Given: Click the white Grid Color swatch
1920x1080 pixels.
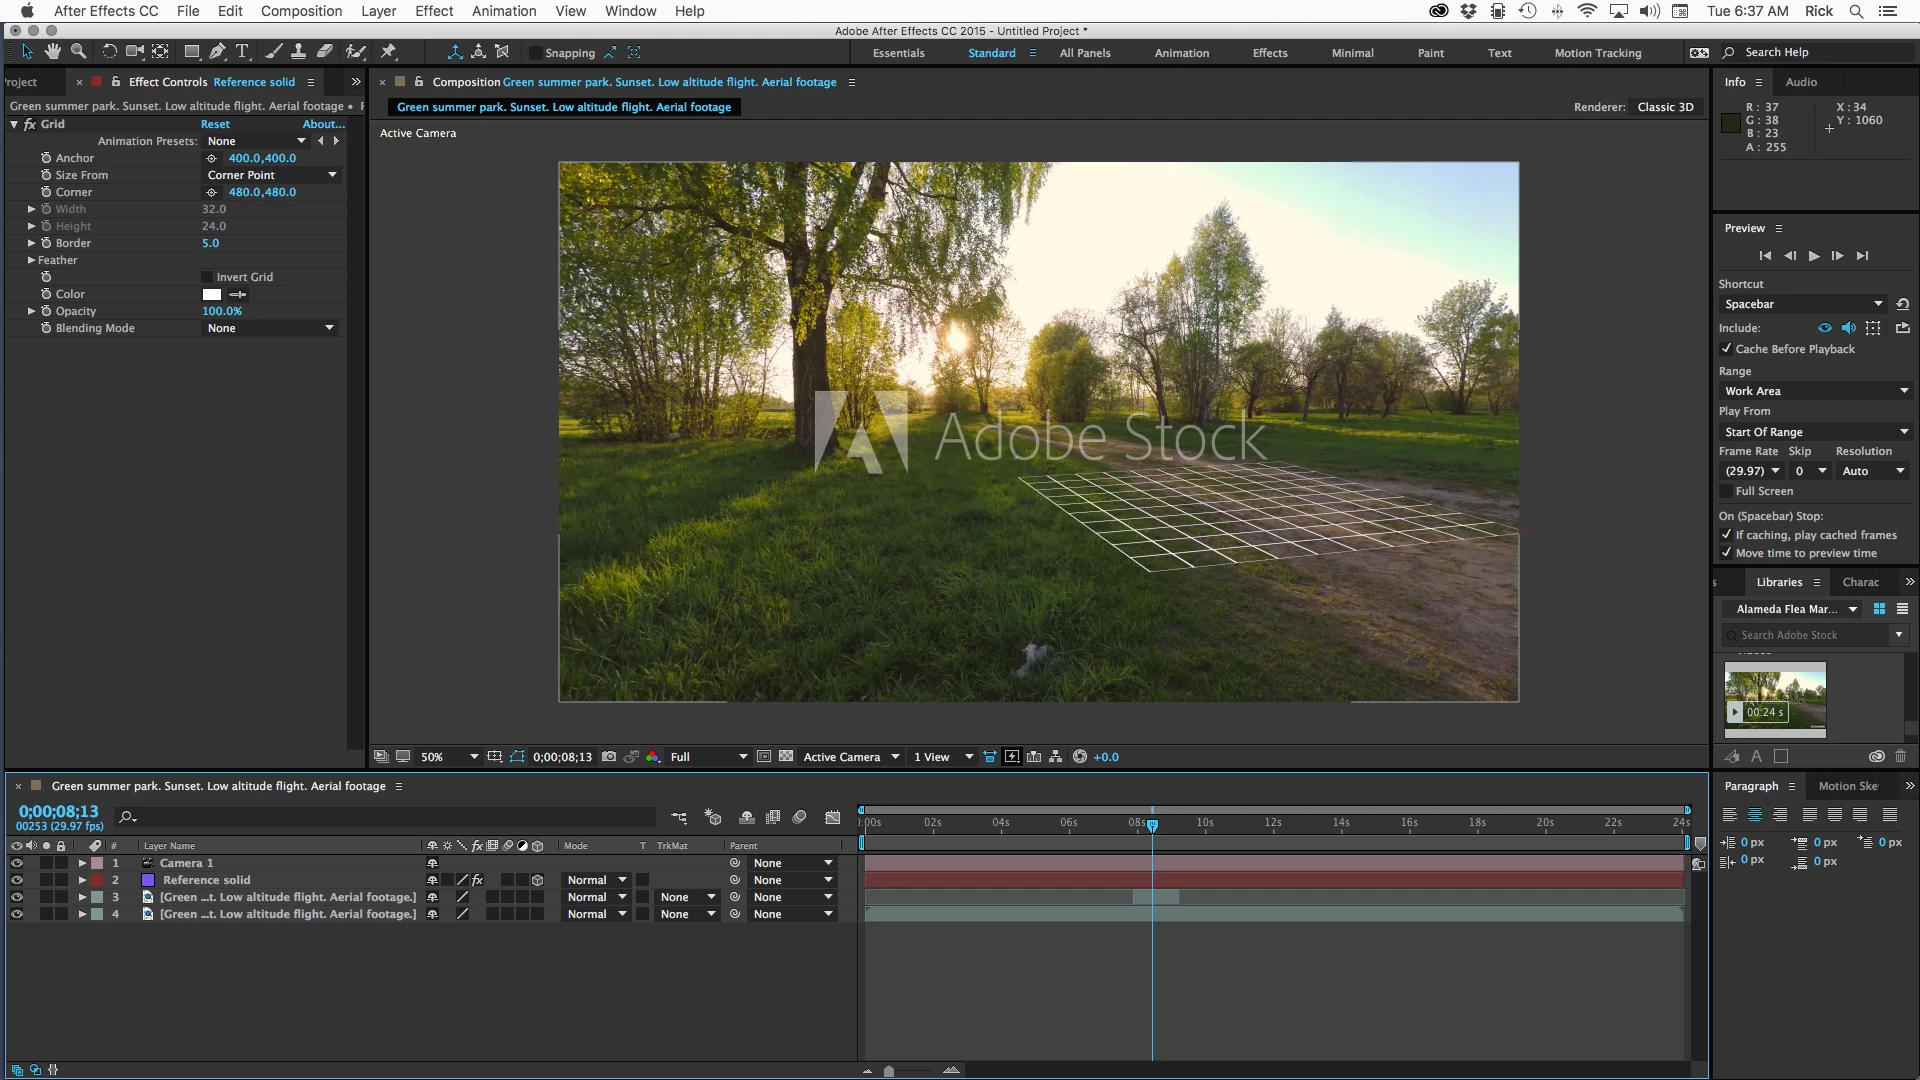Looking at the screenshot, I should pos(212,294).
